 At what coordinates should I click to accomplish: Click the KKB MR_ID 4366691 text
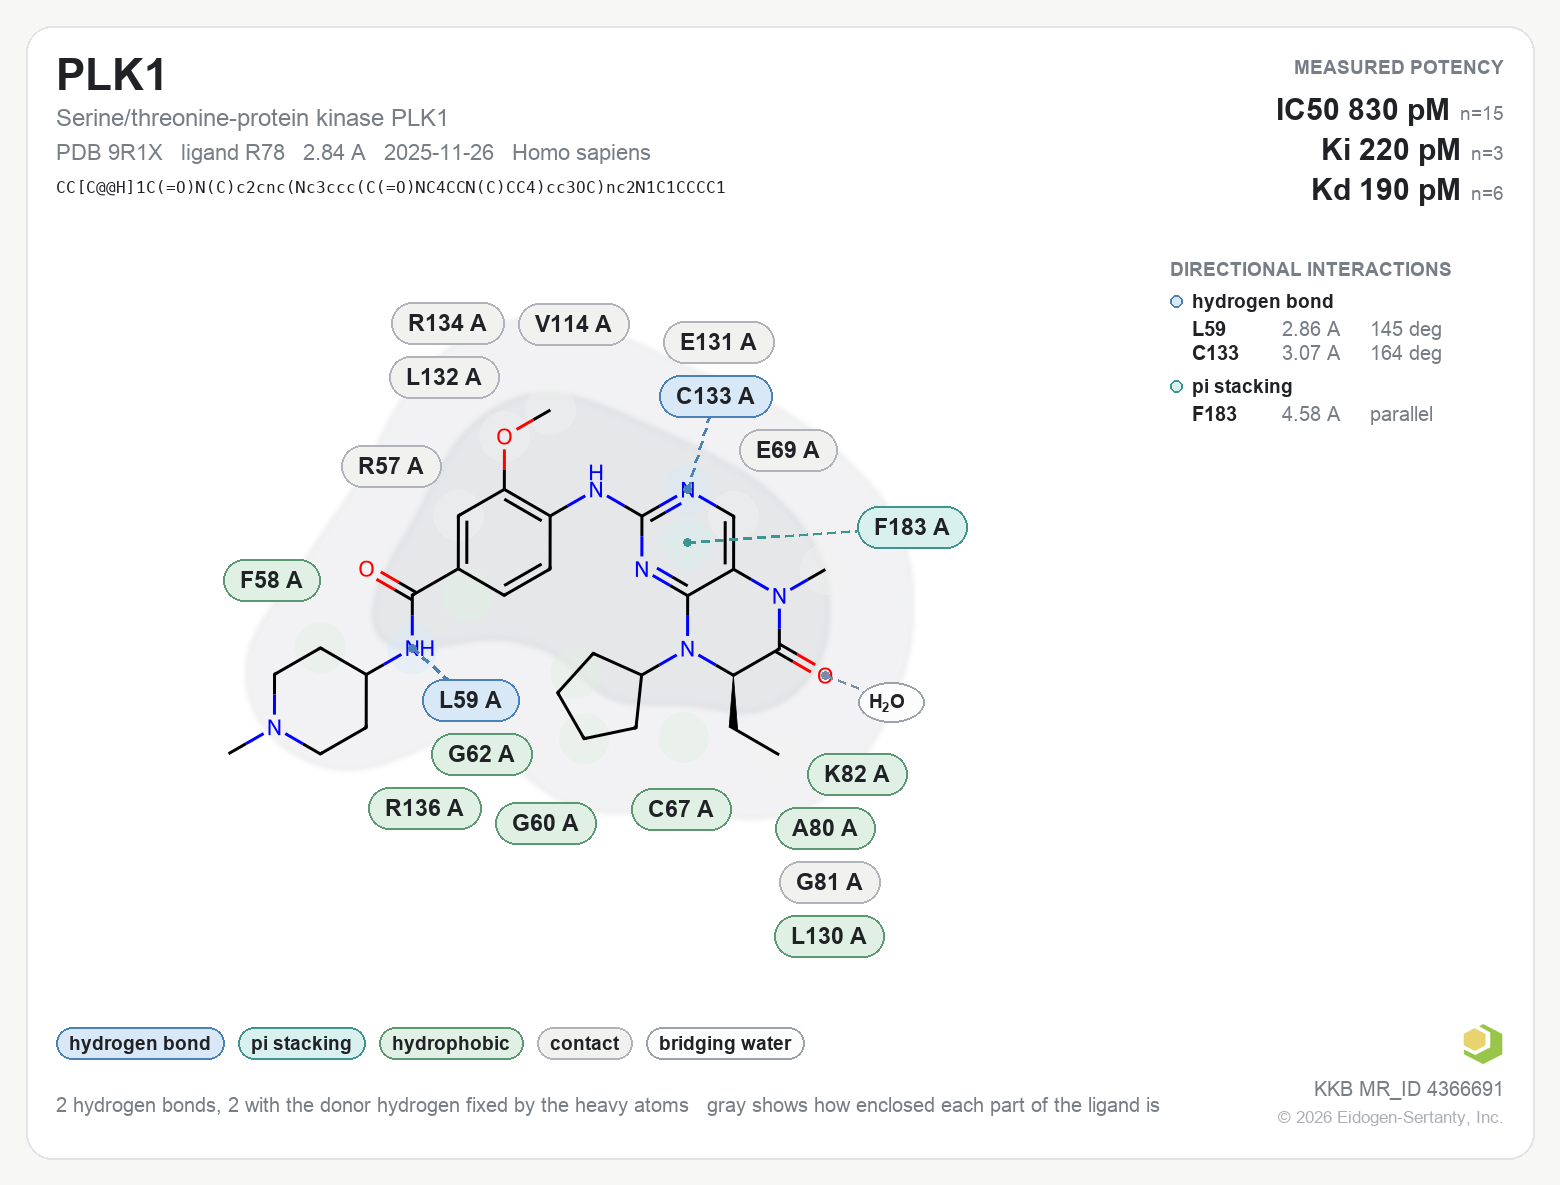(x=1408, y=1089)
